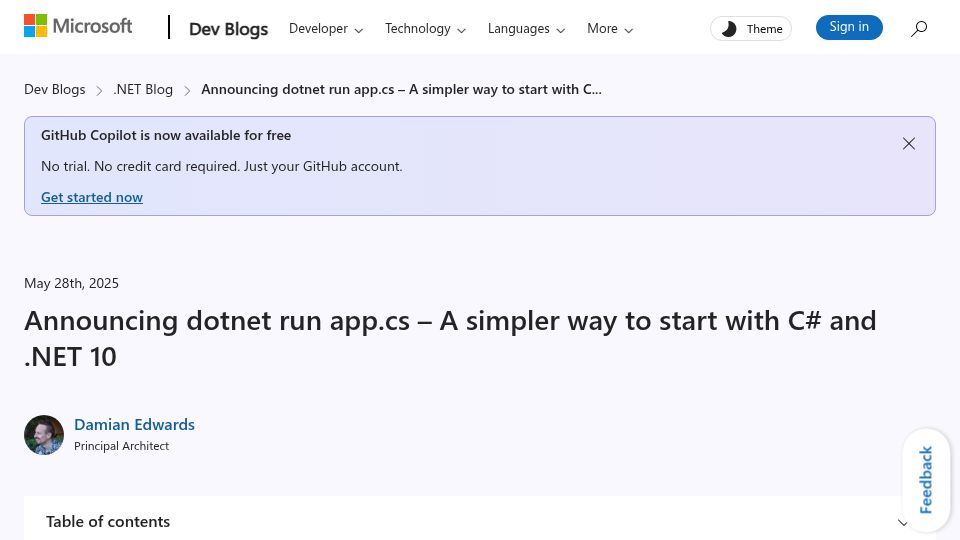This screenshot has width=960, height=540.
Task: Click the 'No trial. No credit card' text
Action: tap(222, 167)
